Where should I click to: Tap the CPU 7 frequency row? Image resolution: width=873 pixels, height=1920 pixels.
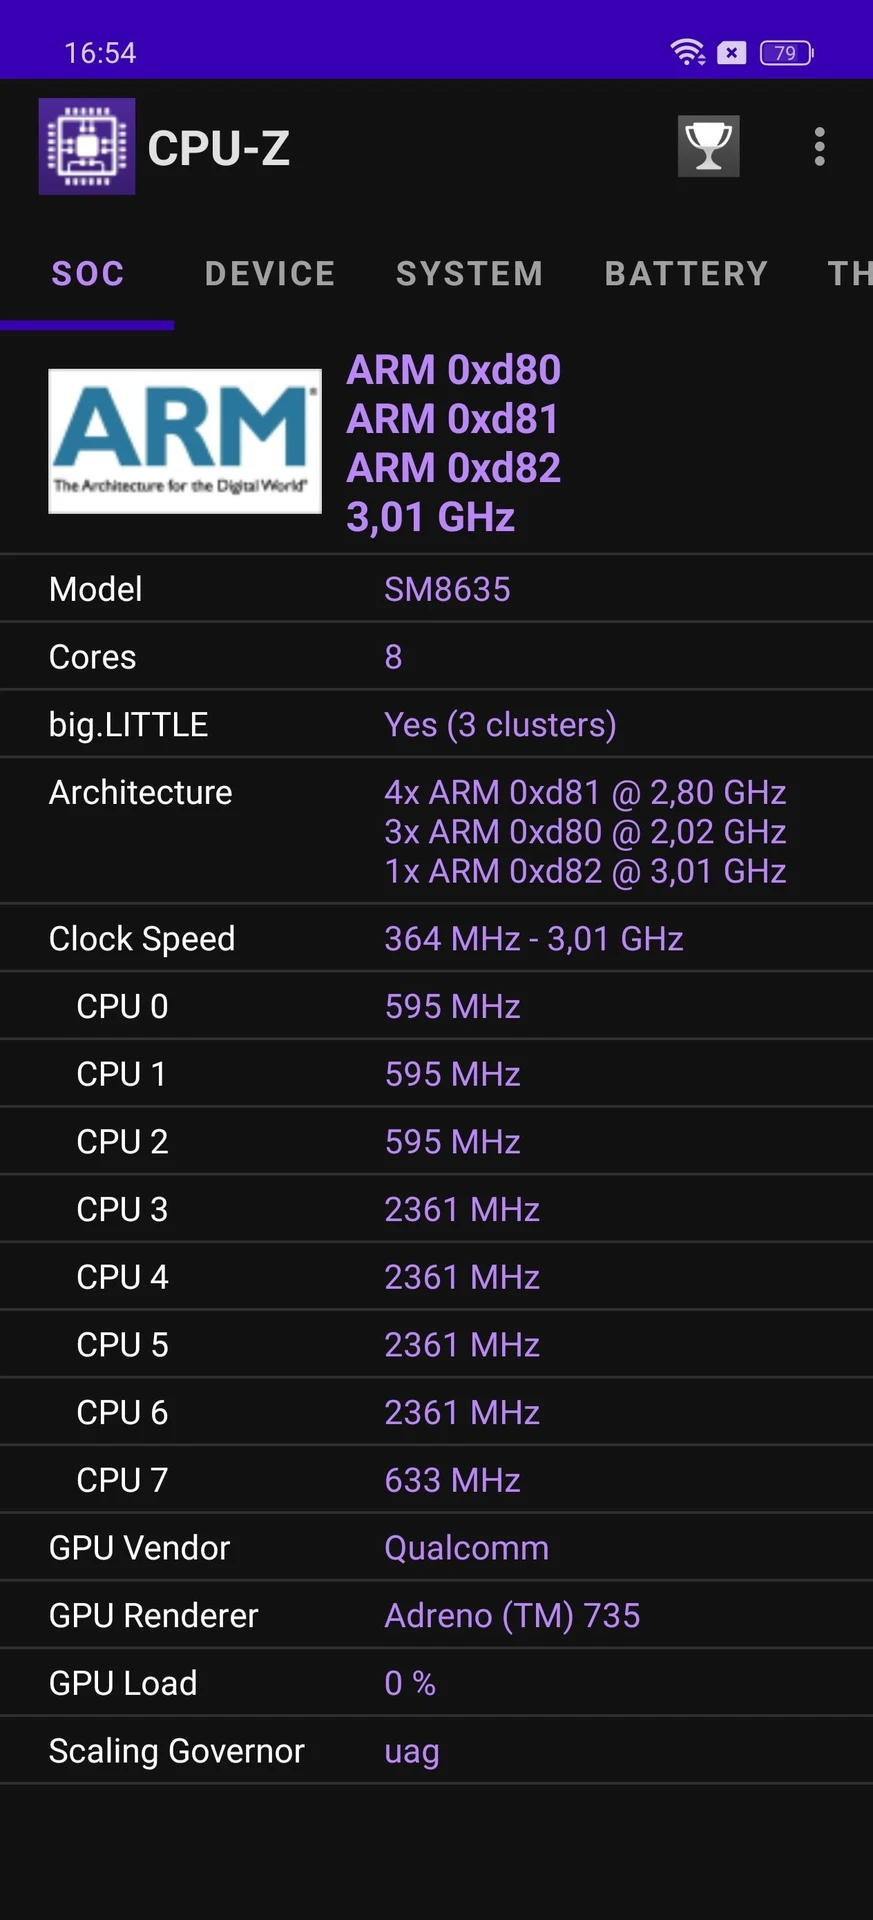(436, 1480)
